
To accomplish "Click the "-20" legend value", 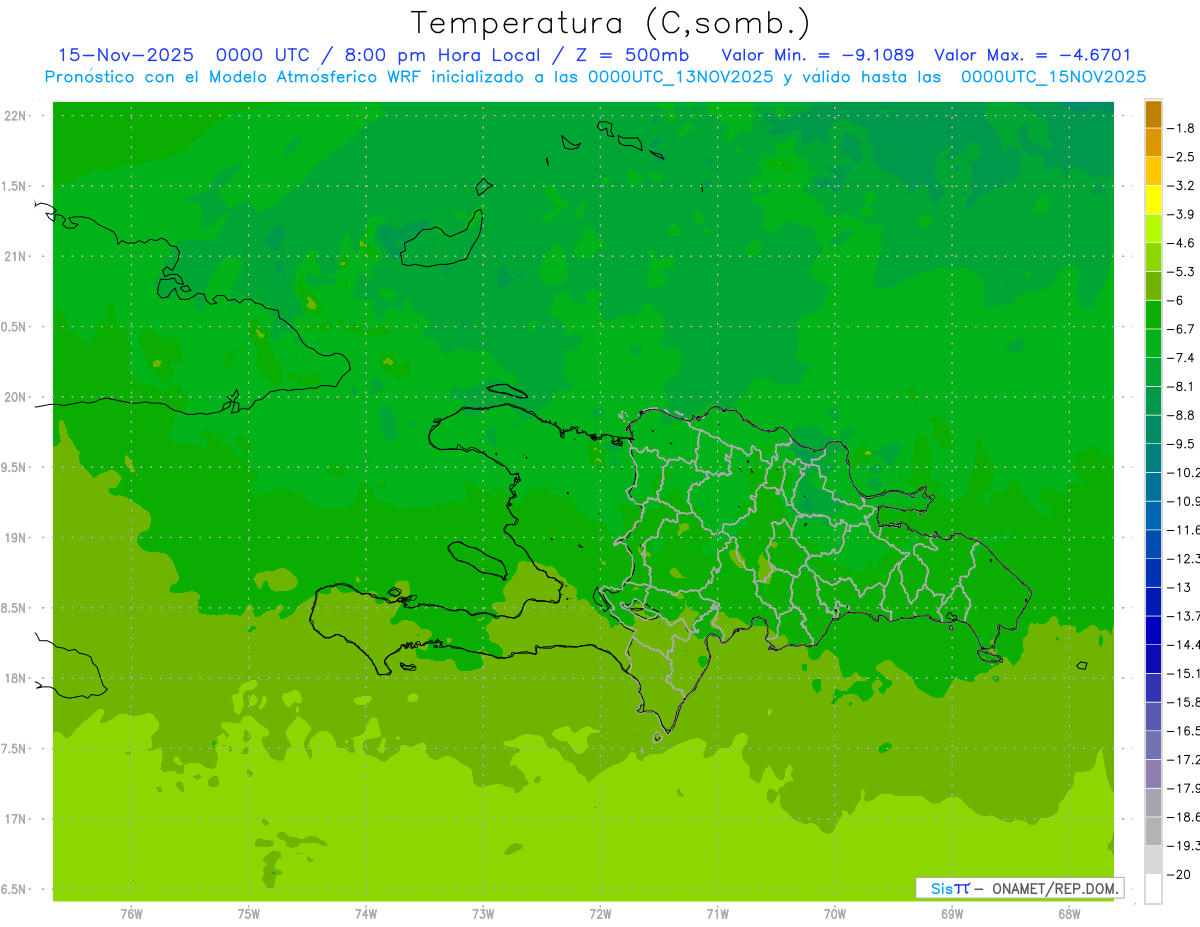I will tap(1180, 874).
